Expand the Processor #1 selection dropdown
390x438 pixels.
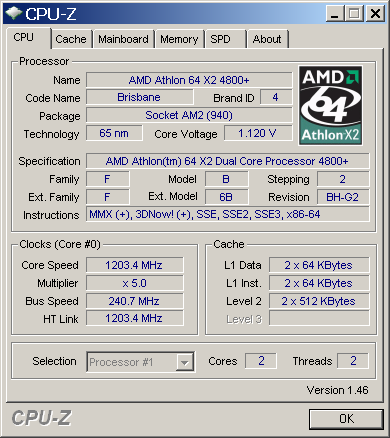tap(184, 362)
